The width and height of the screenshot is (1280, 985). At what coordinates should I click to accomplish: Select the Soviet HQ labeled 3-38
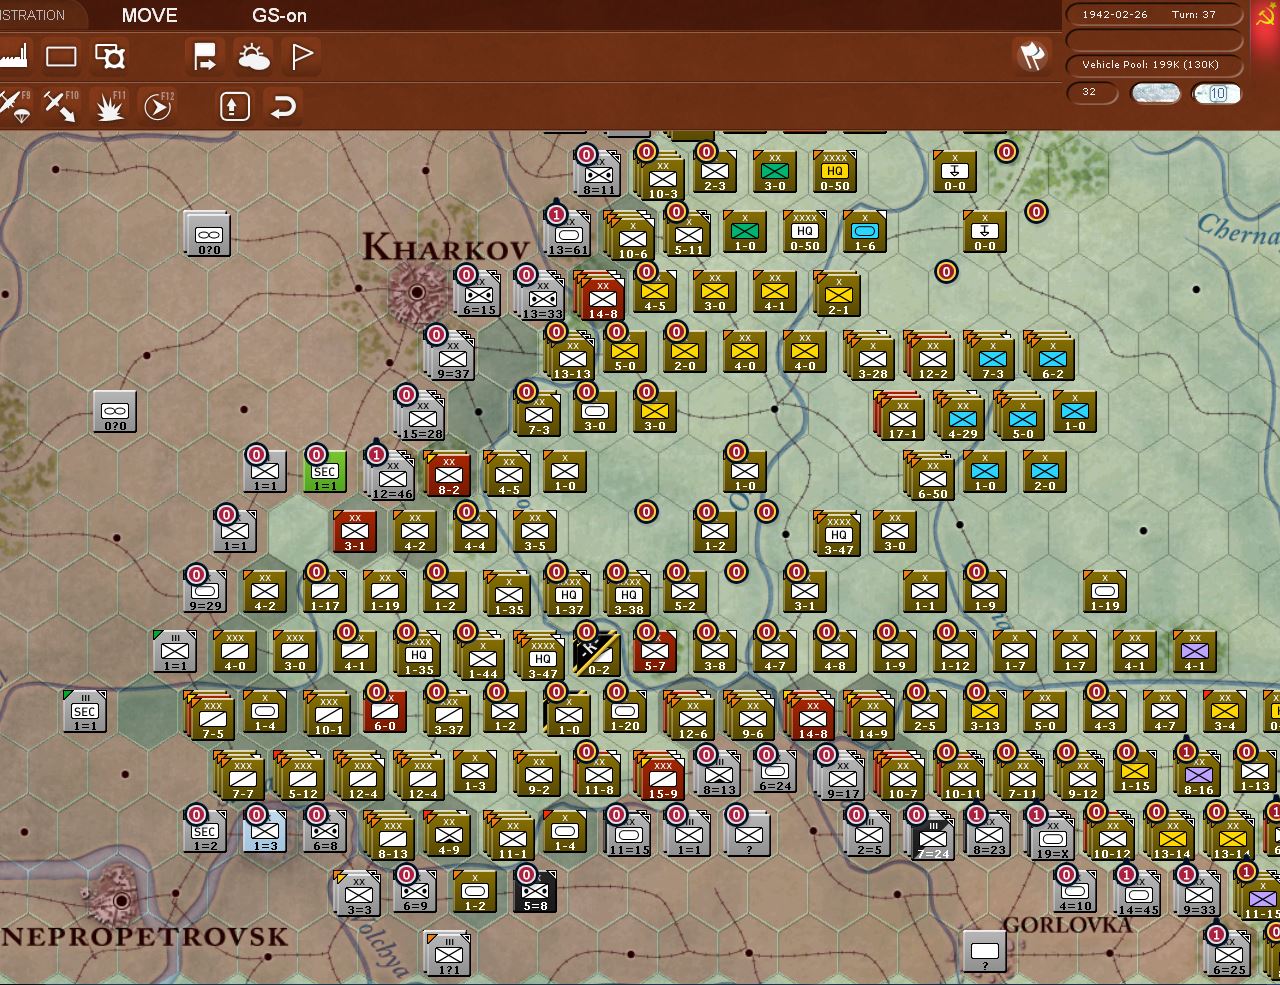[627, 593]
